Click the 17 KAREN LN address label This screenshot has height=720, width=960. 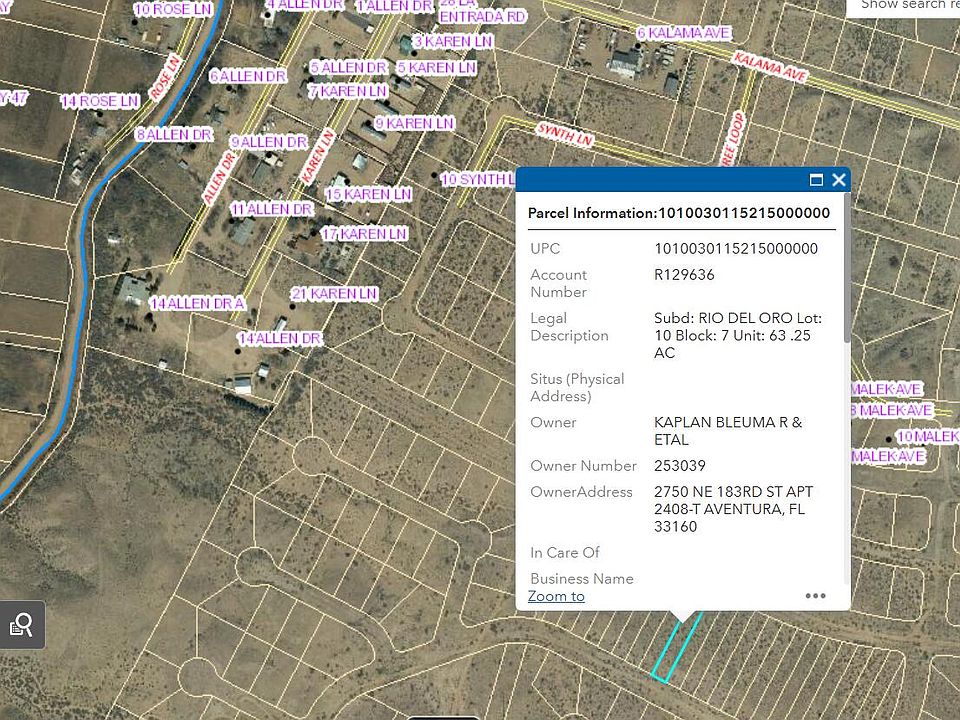(364, 234)
